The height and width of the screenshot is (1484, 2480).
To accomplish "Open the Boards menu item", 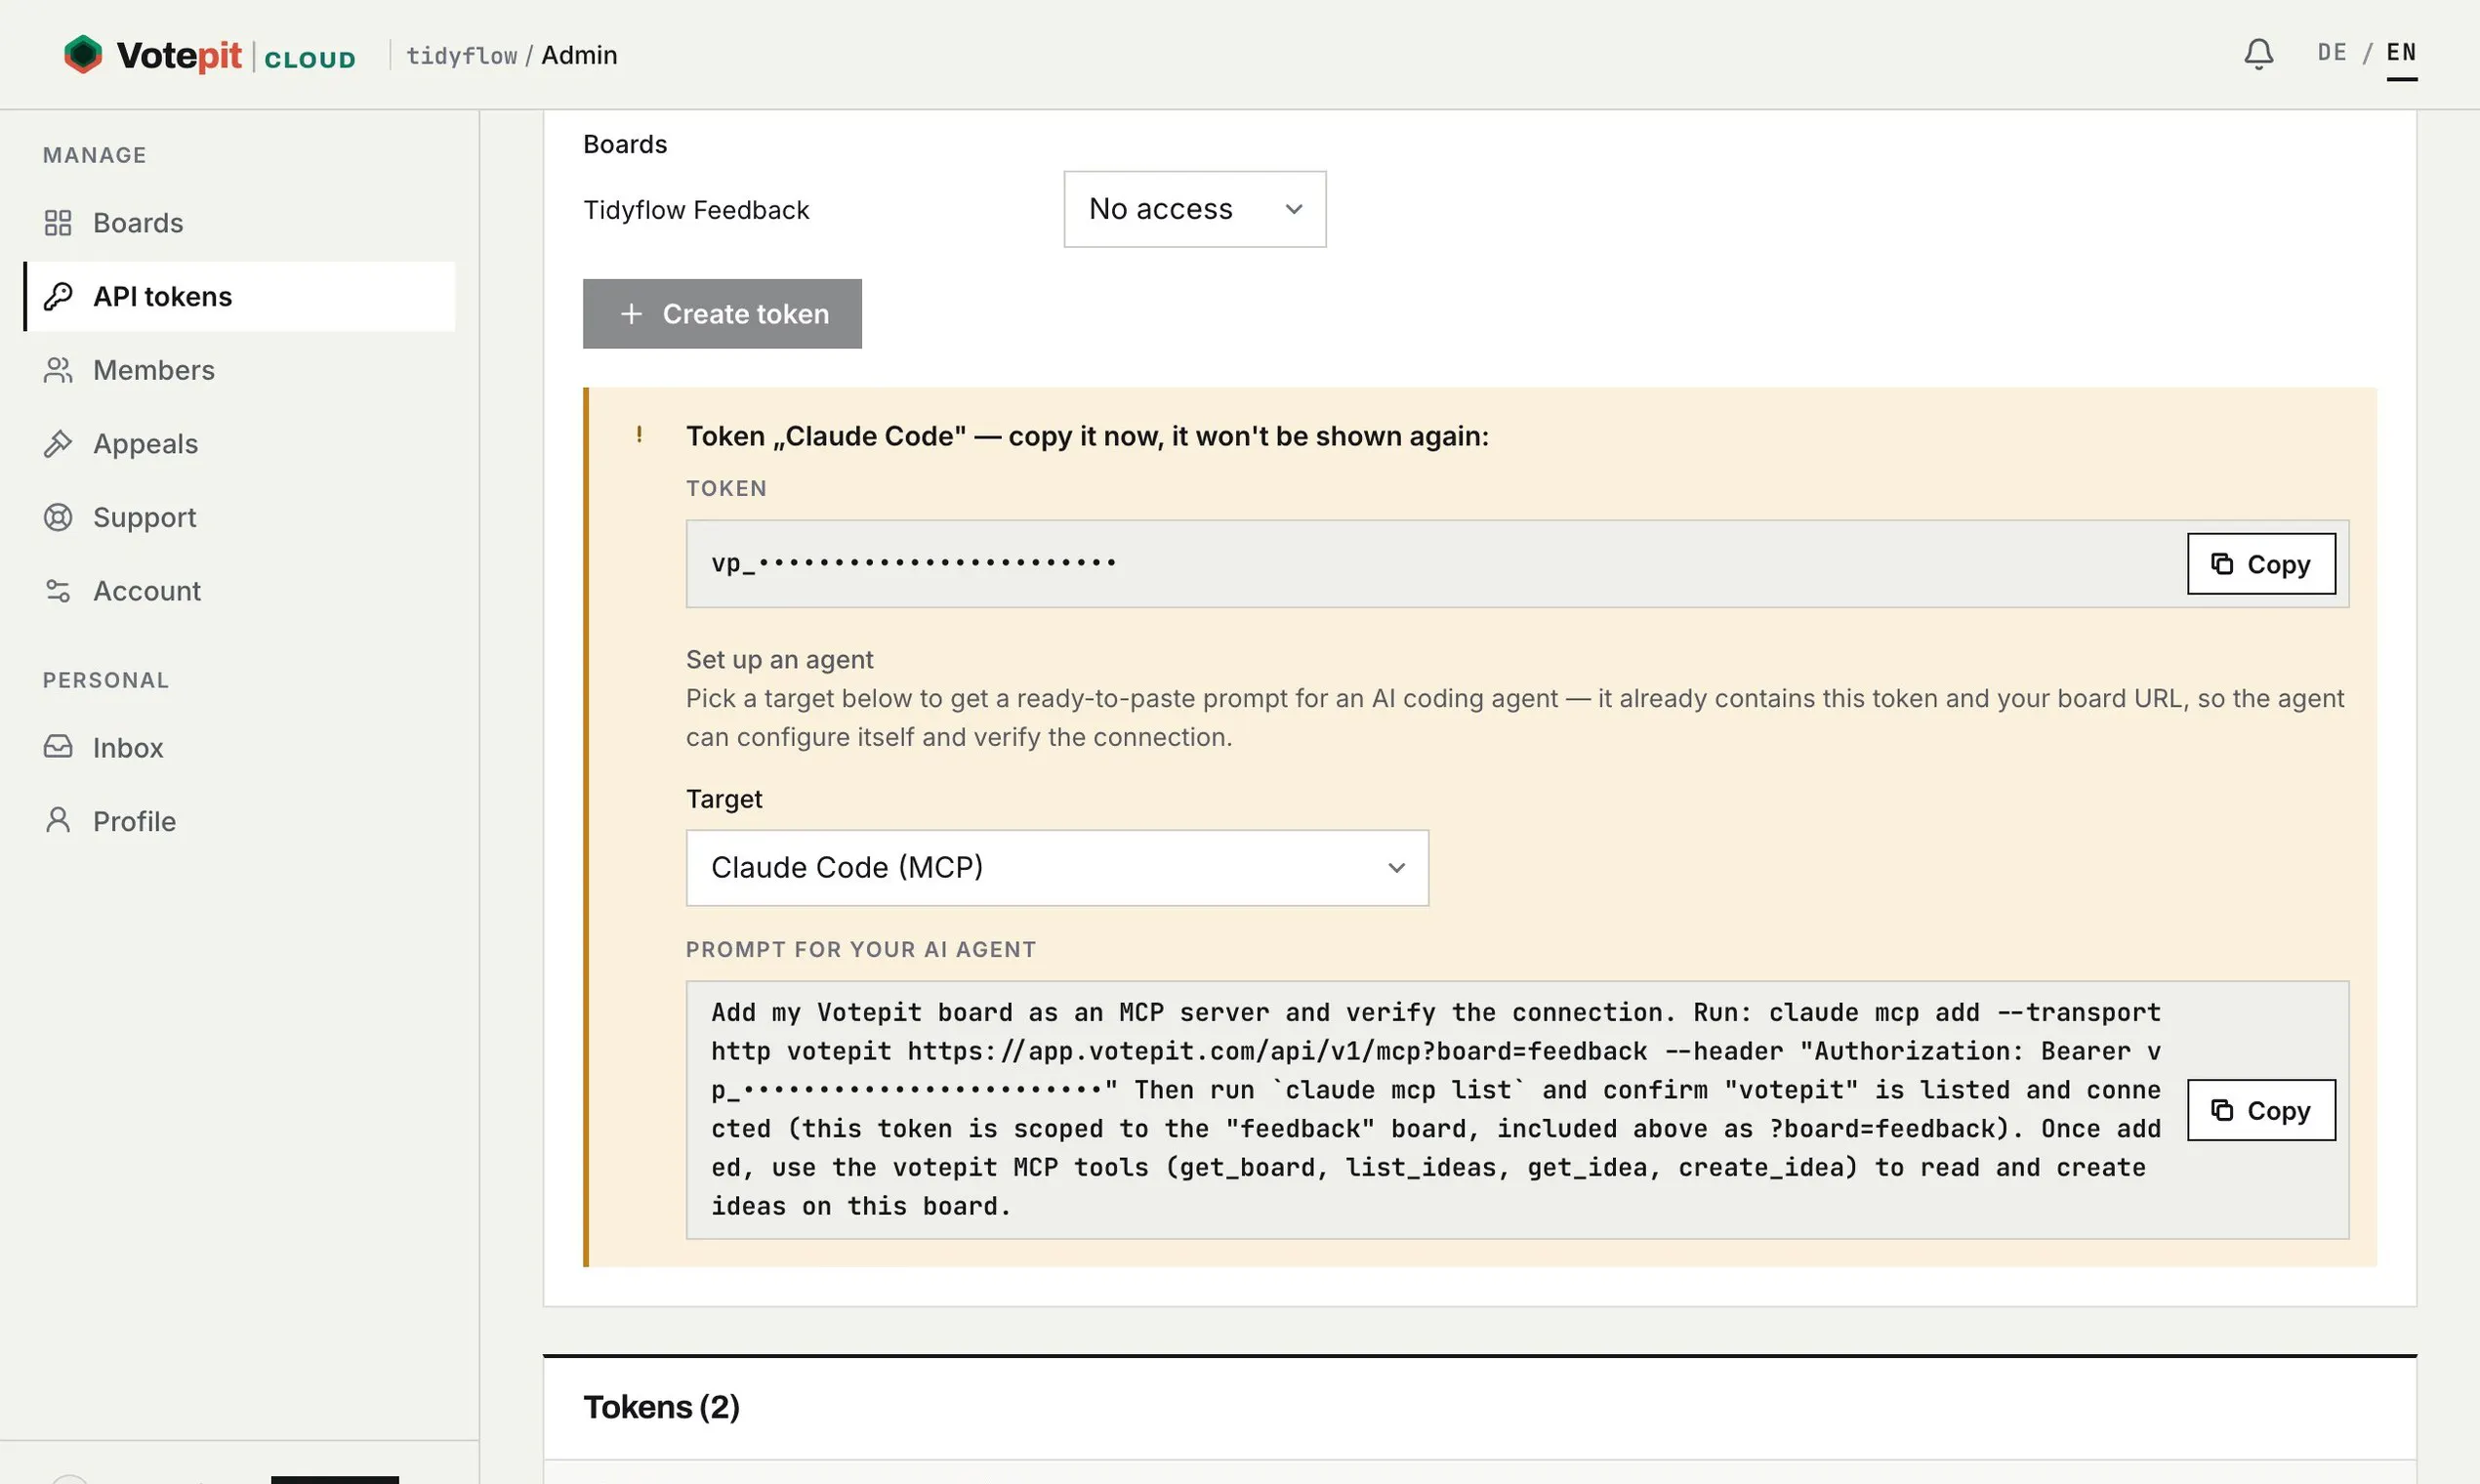I will [240, 223].
